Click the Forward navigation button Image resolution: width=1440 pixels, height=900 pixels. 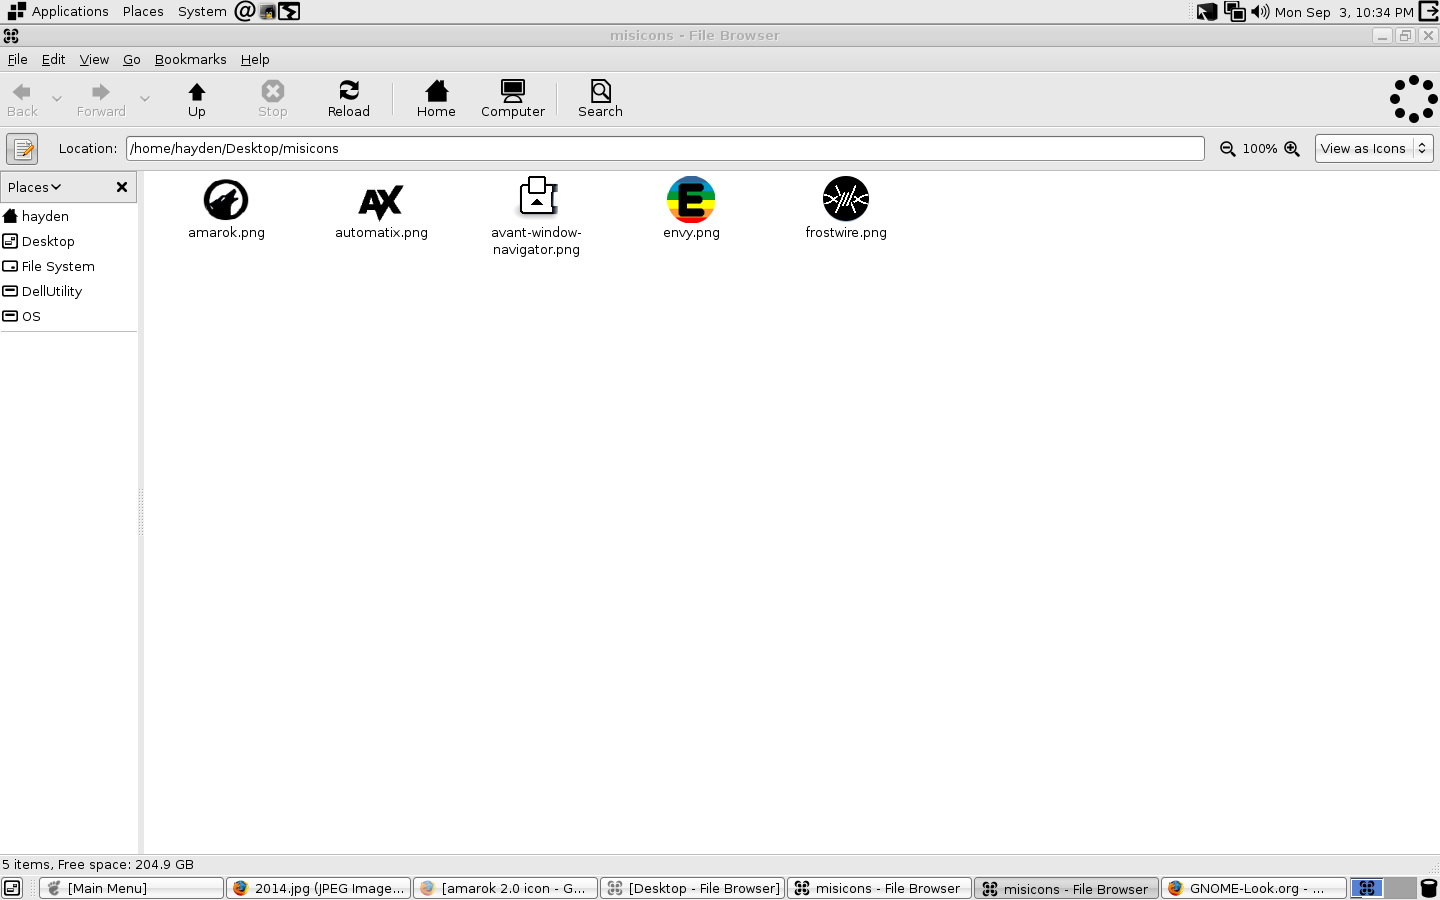(x=101, y=99)
